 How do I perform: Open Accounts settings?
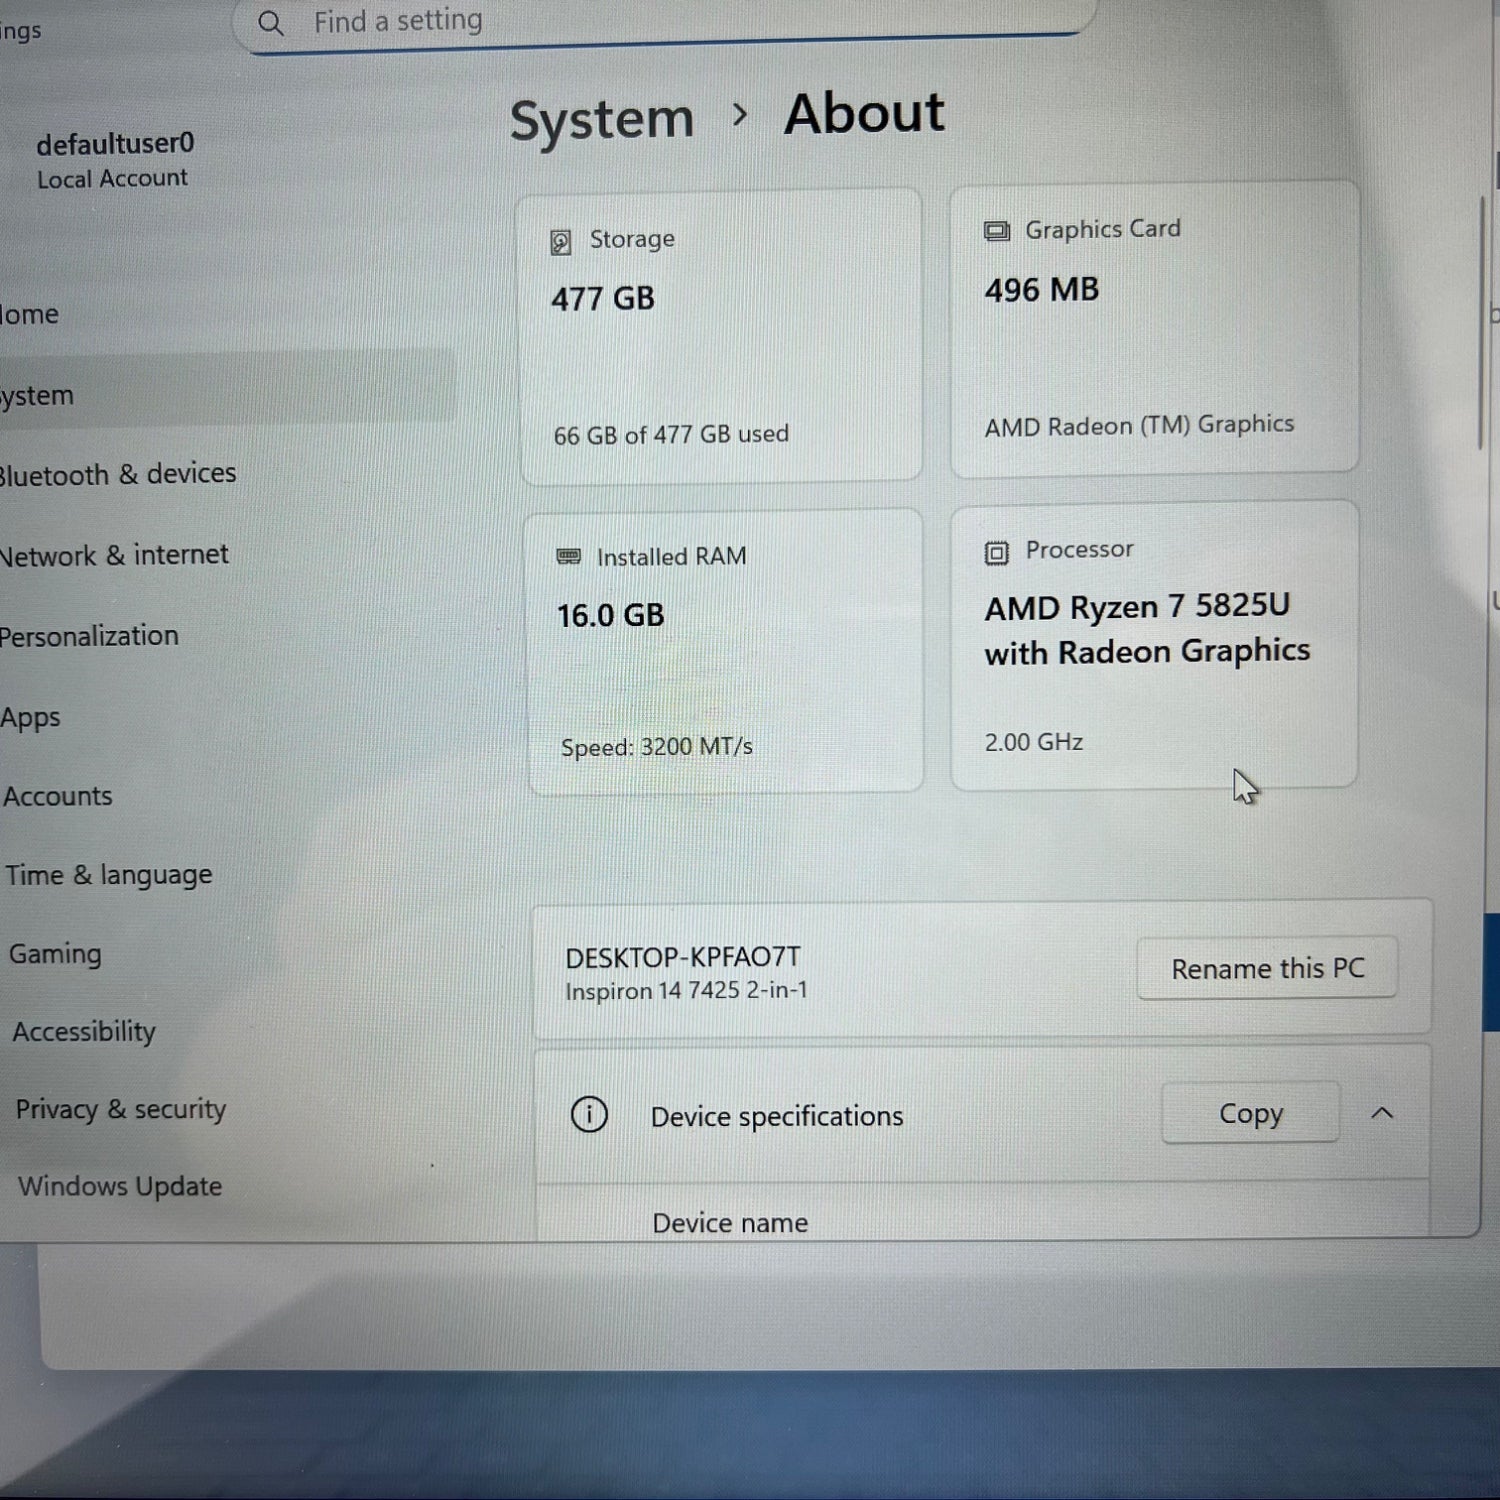point(58,796)
